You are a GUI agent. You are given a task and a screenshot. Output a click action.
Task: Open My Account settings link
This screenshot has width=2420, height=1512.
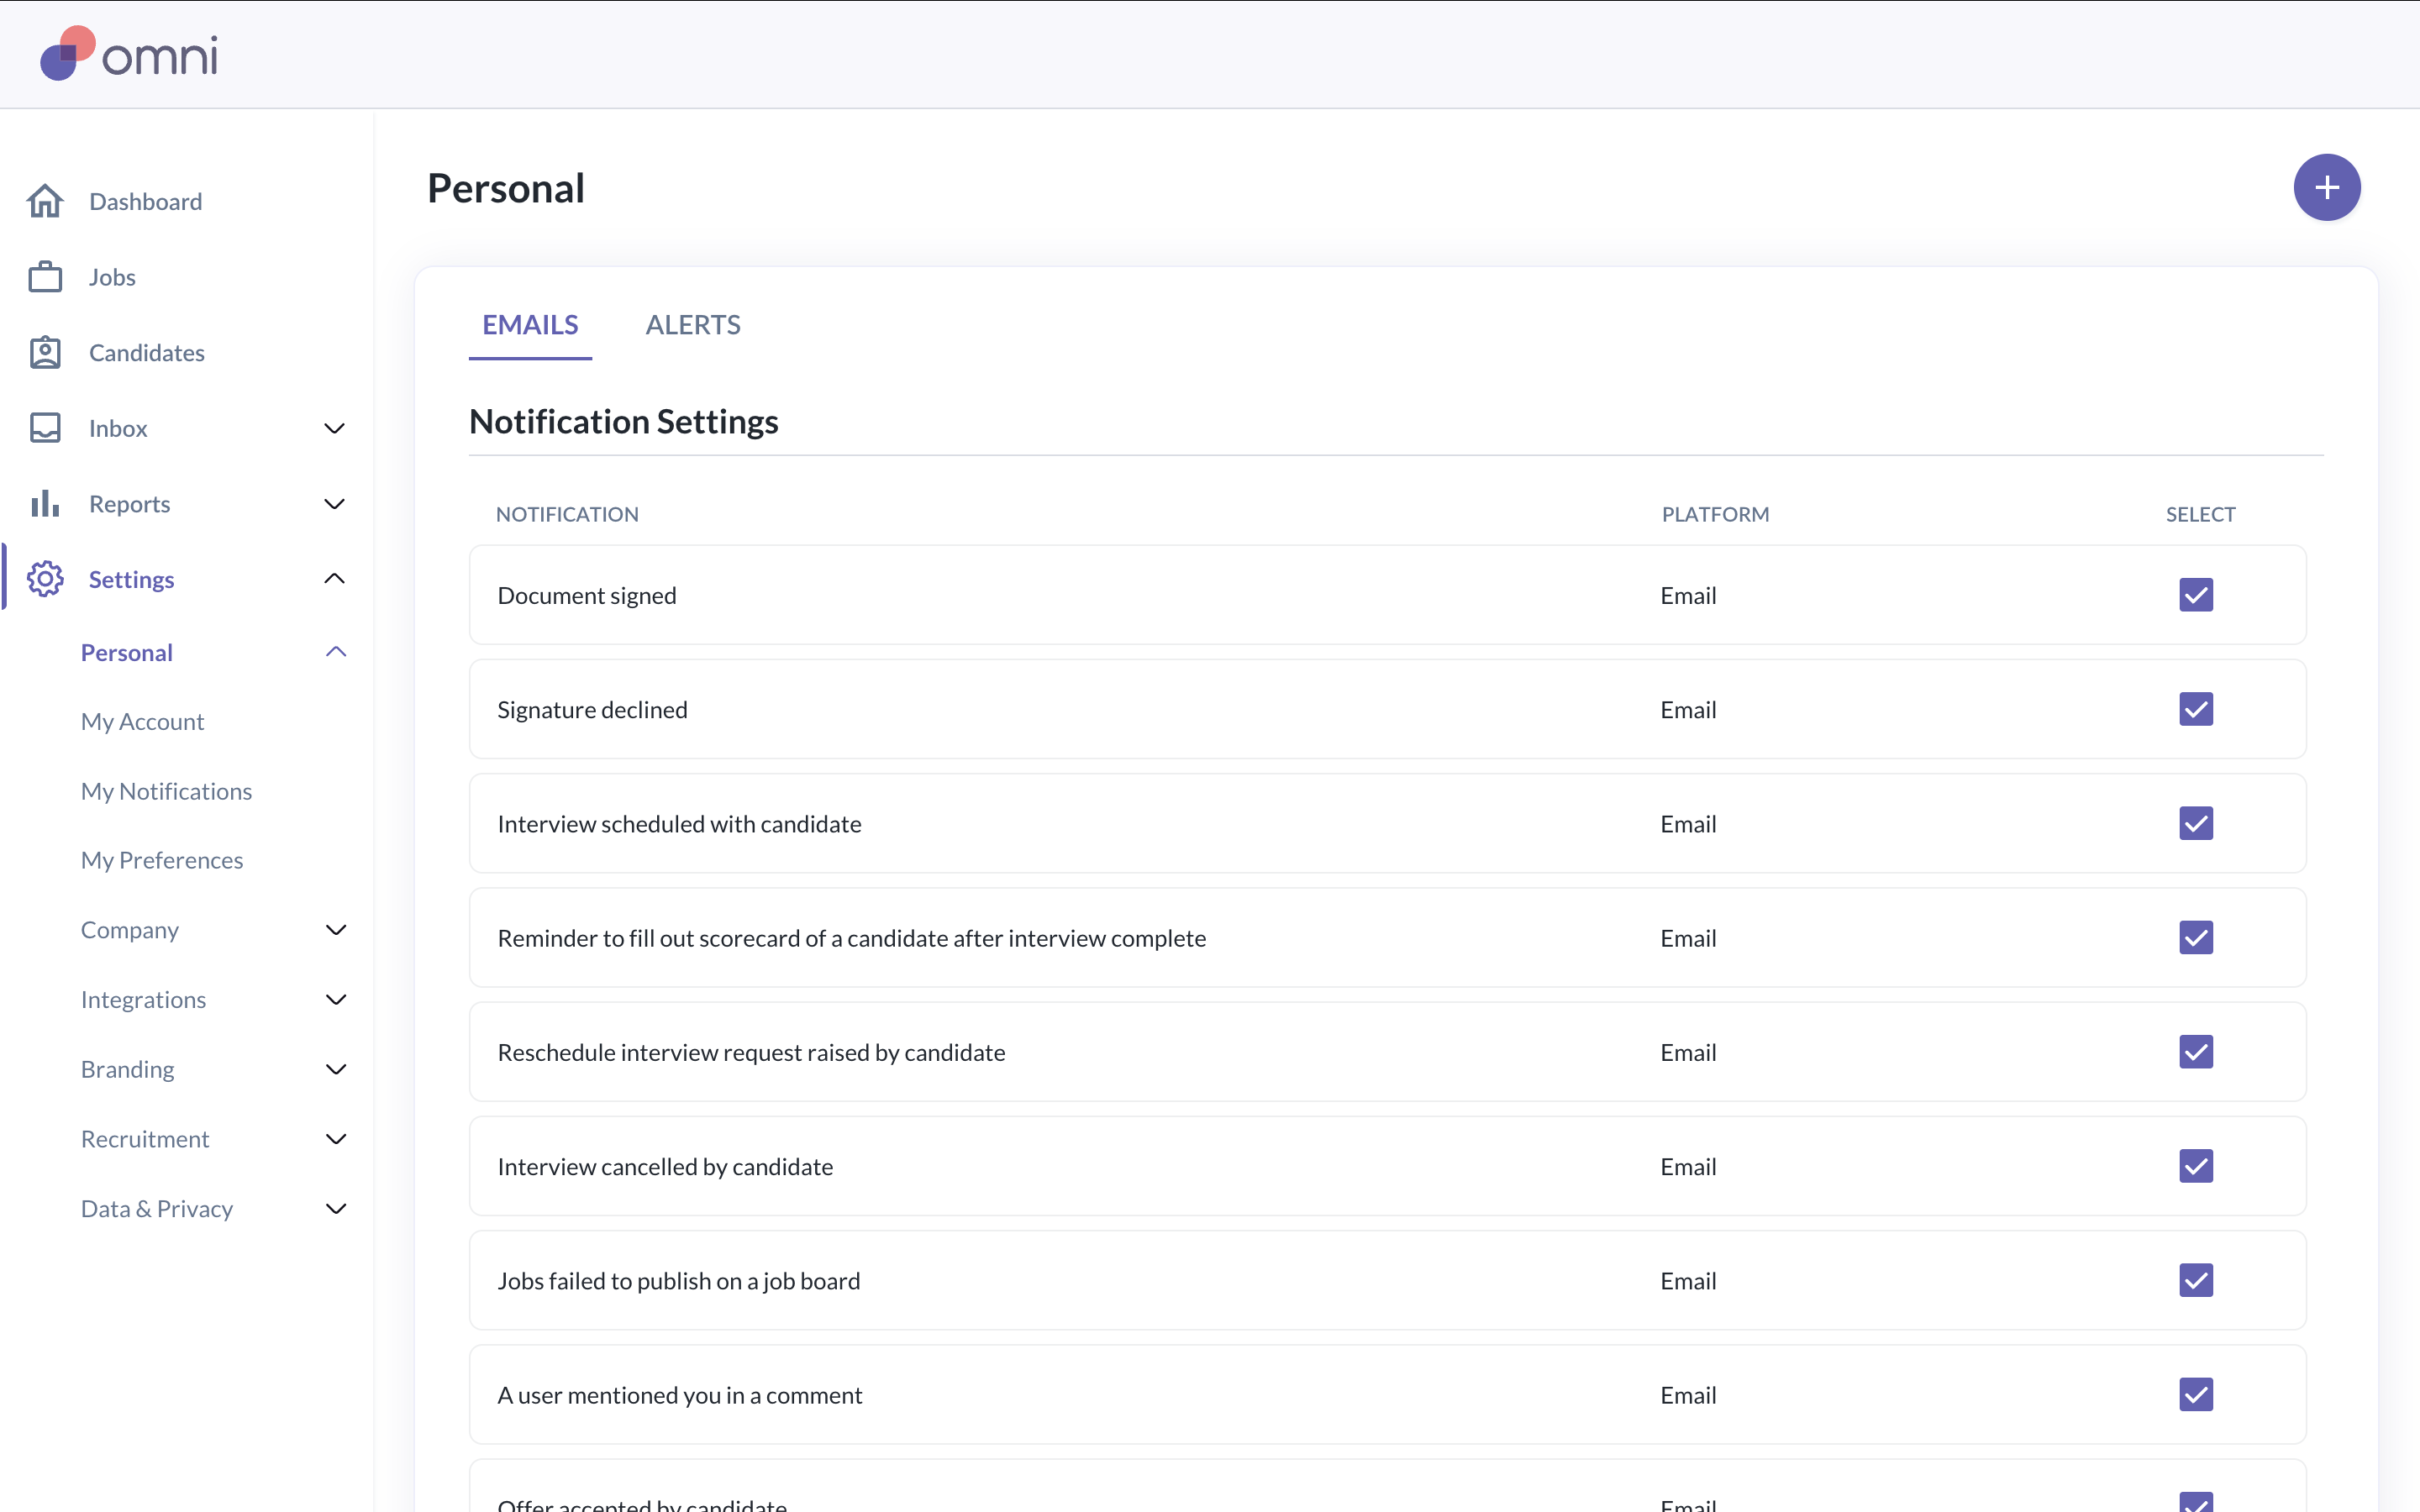coord(142,722)
